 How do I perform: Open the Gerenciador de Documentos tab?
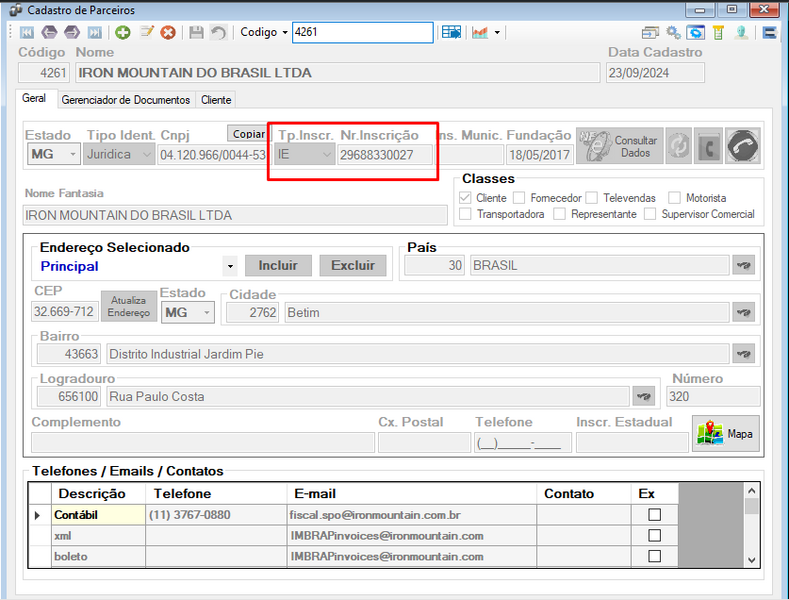(x=126, y=100)
